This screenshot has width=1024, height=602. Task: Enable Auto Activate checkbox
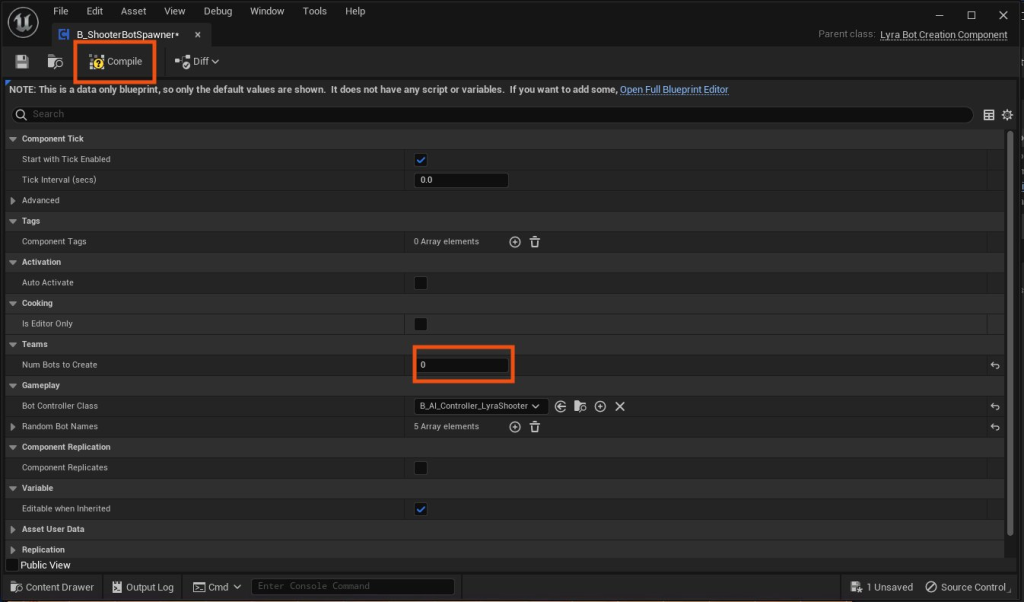pos(421,283)
